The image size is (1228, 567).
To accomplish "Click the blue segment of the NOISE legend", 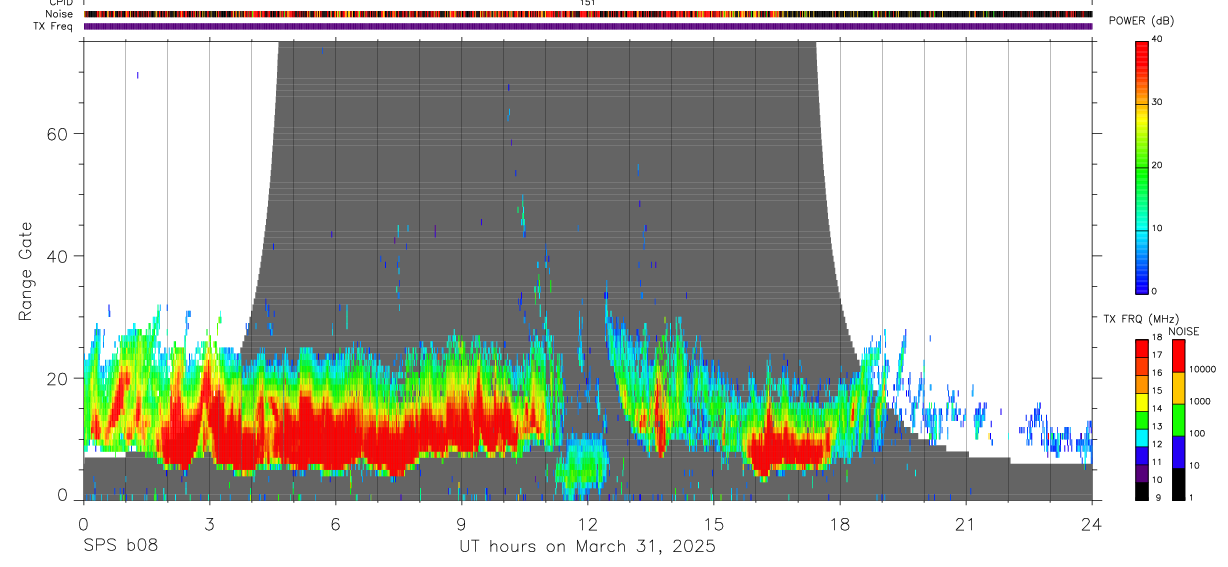I will pos(1177,452).
